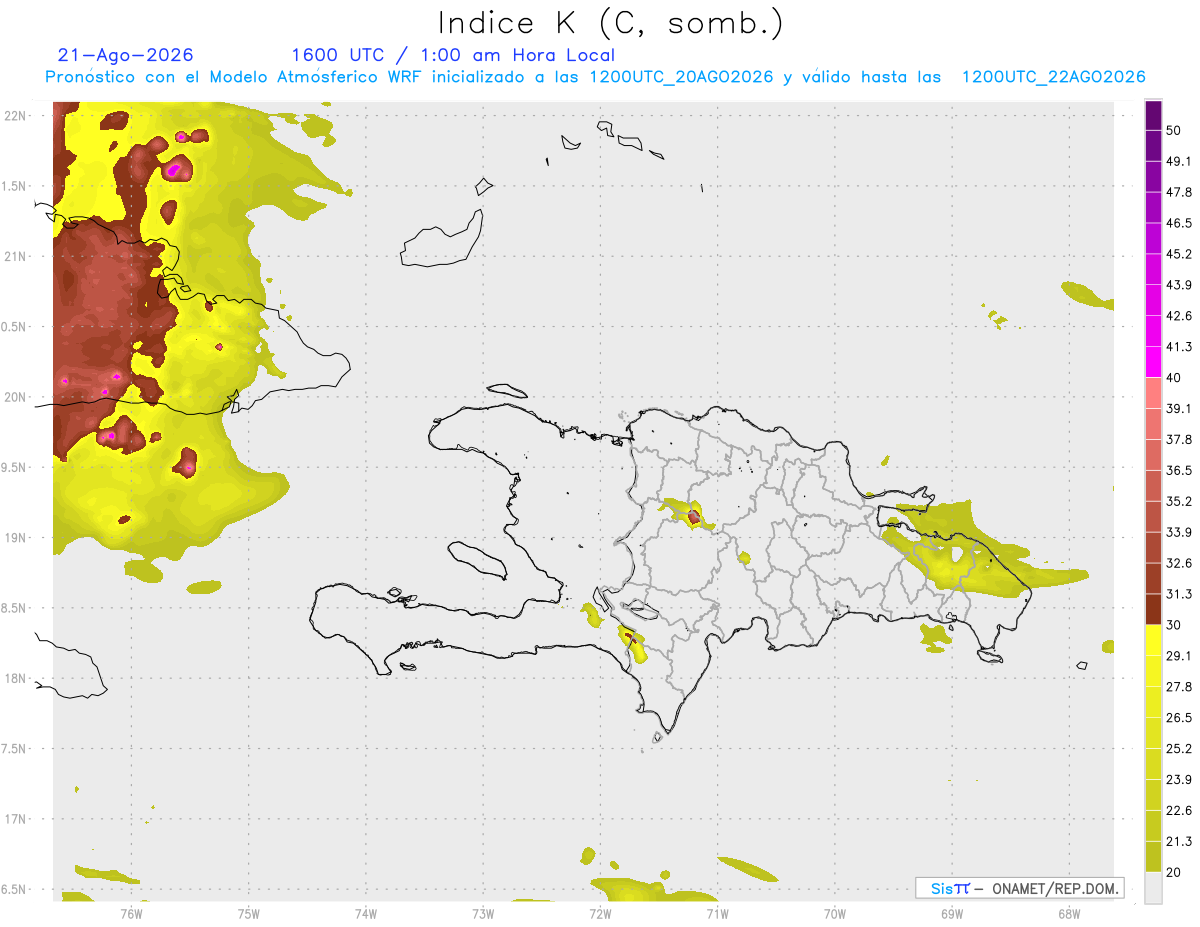The height and width of the screenshot is (927, 1200).
Task: Pick the gray swatch below the 20 mark
Action: tap(1153, 888)
